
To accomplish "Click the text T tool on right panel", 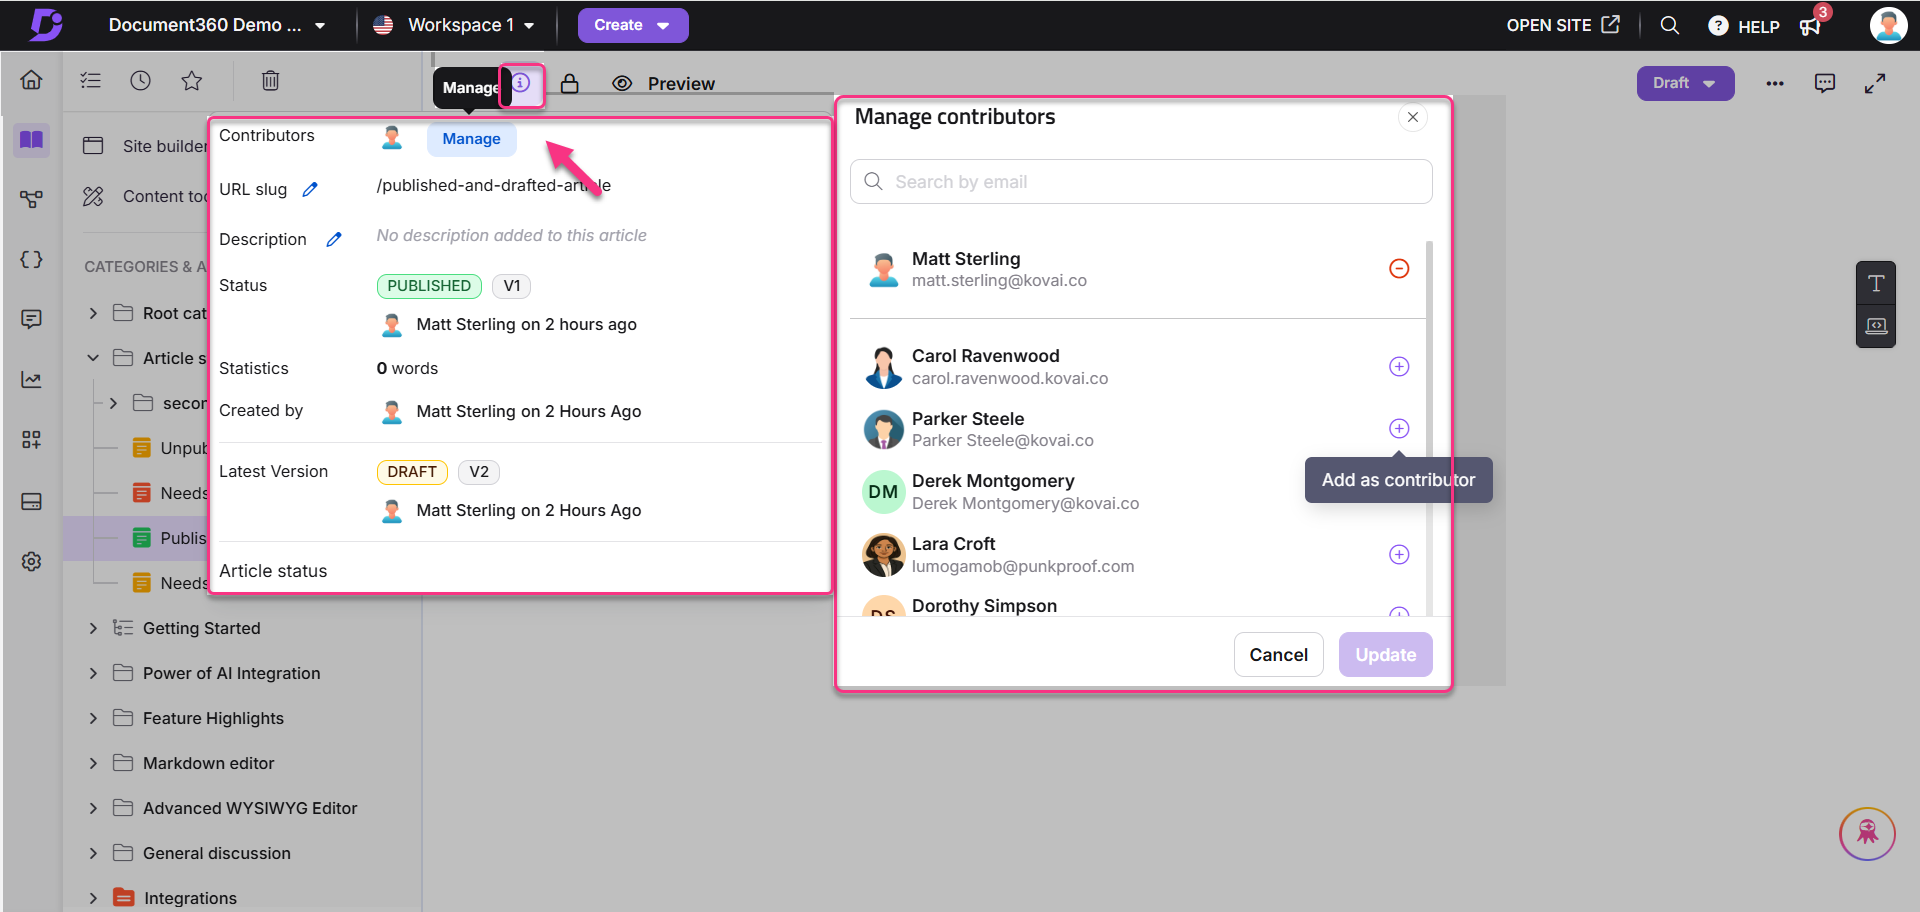I will click(x=1876, y=283).
